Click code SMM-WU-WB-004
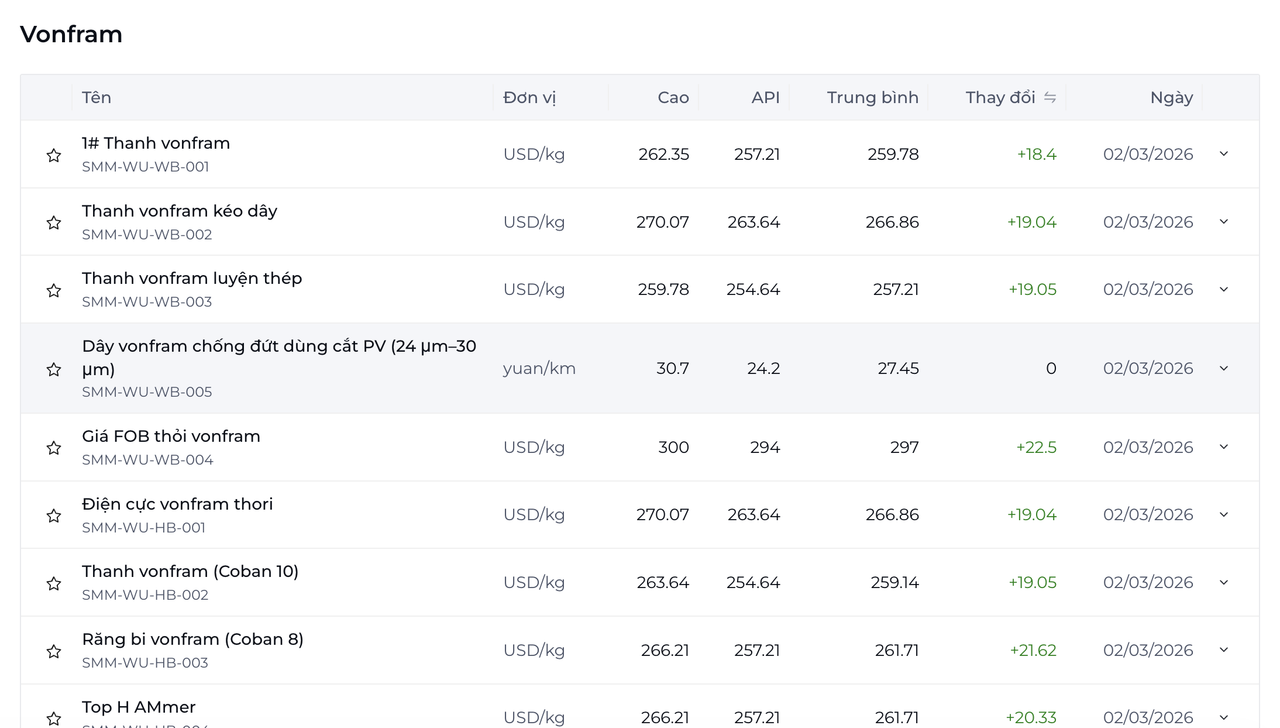 coord(147,460)
